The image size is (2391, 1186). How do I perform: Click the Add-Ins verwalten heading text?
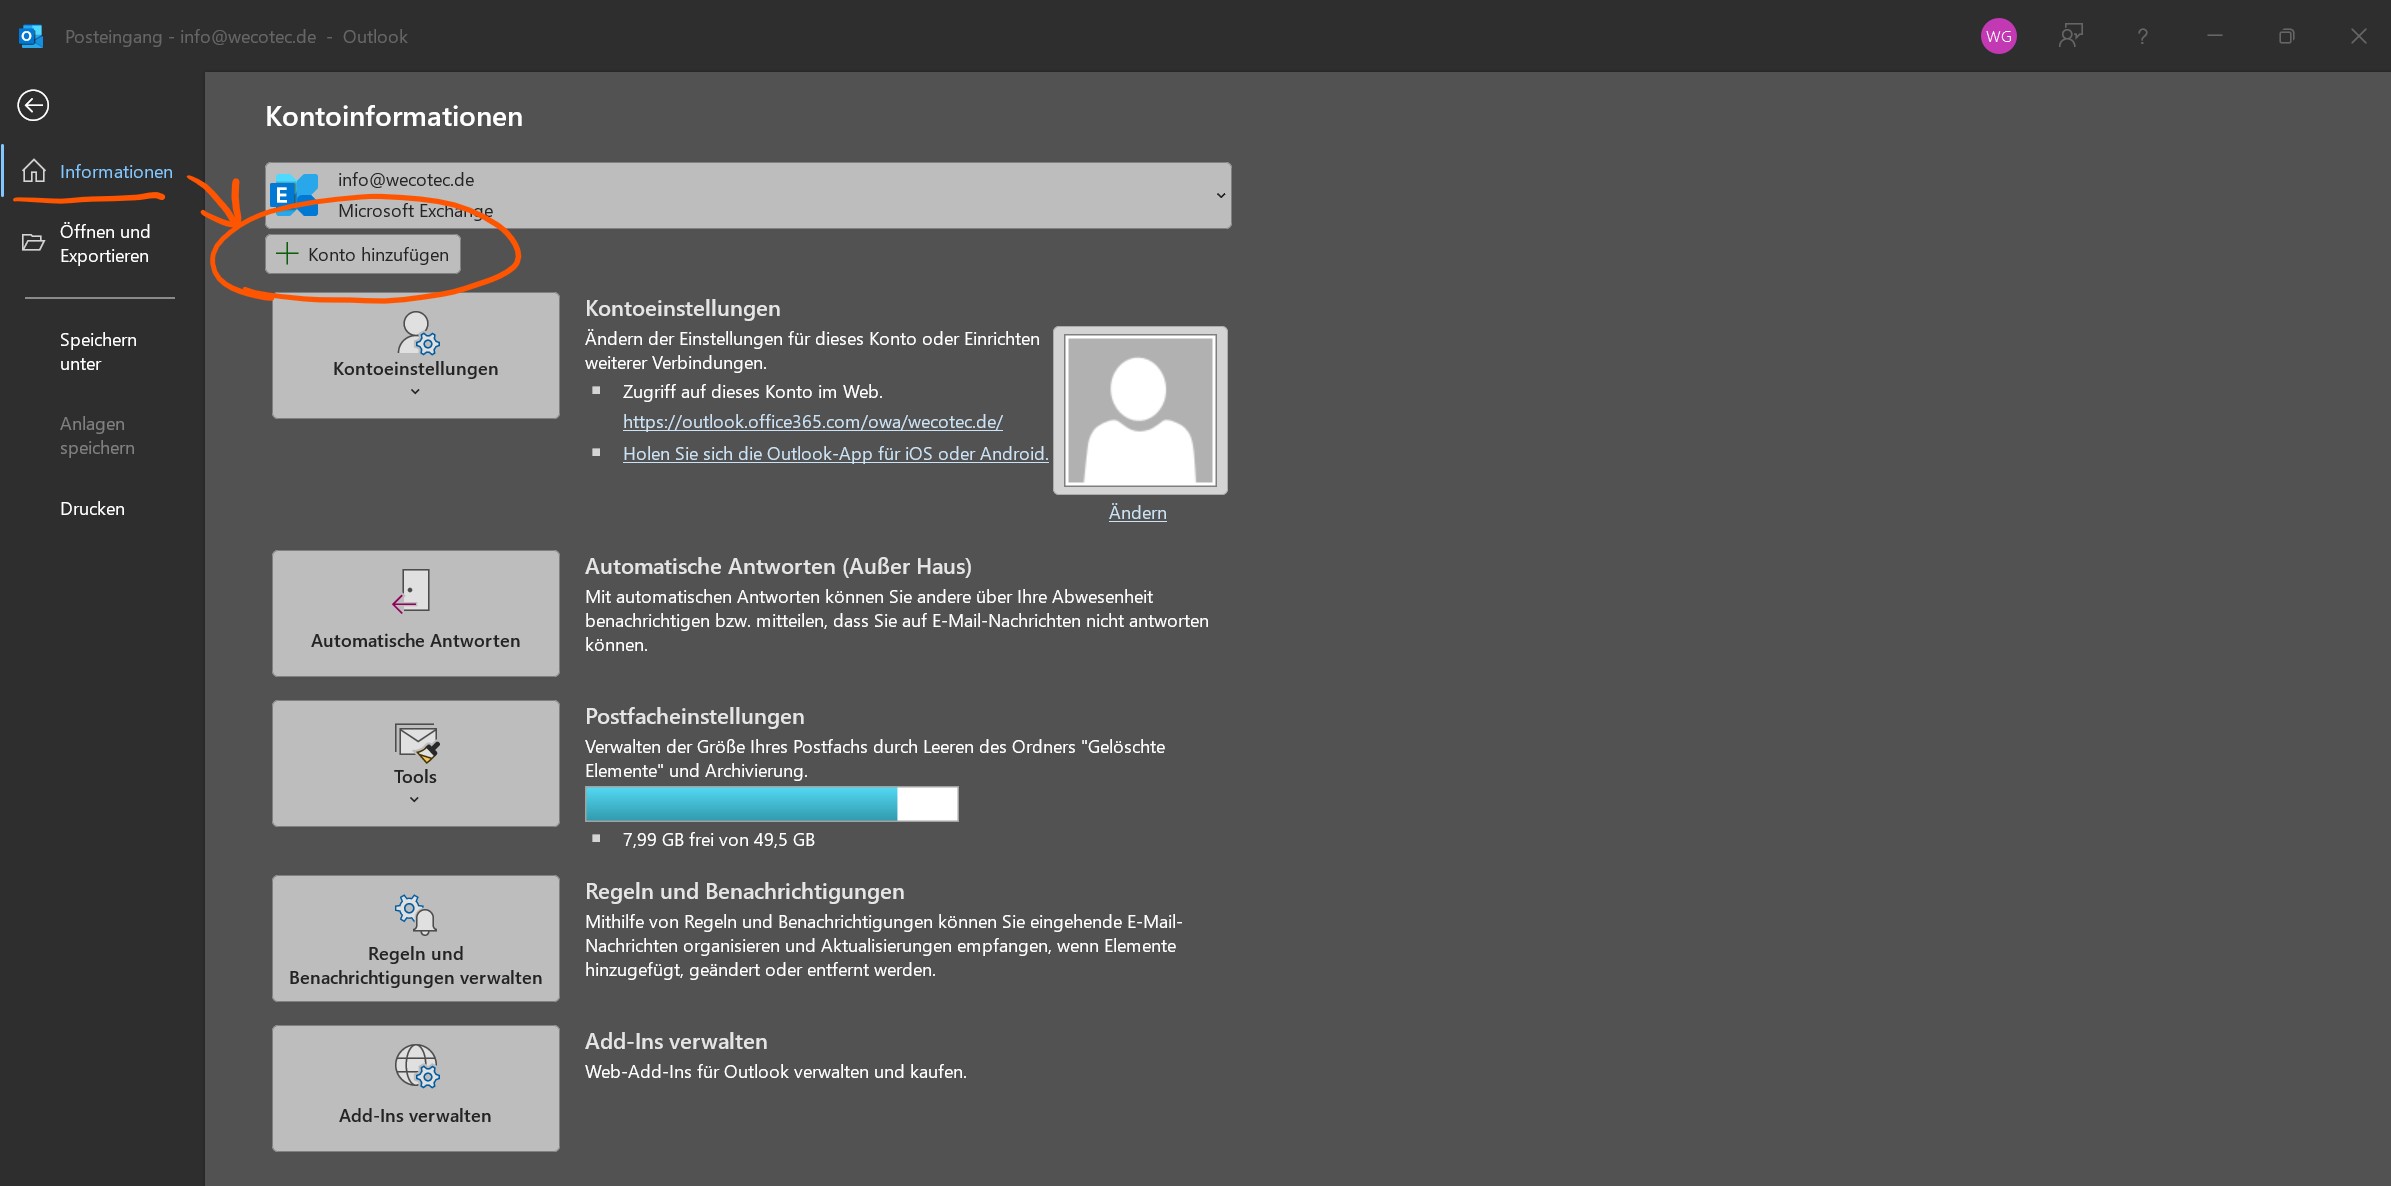(676, 1041)
